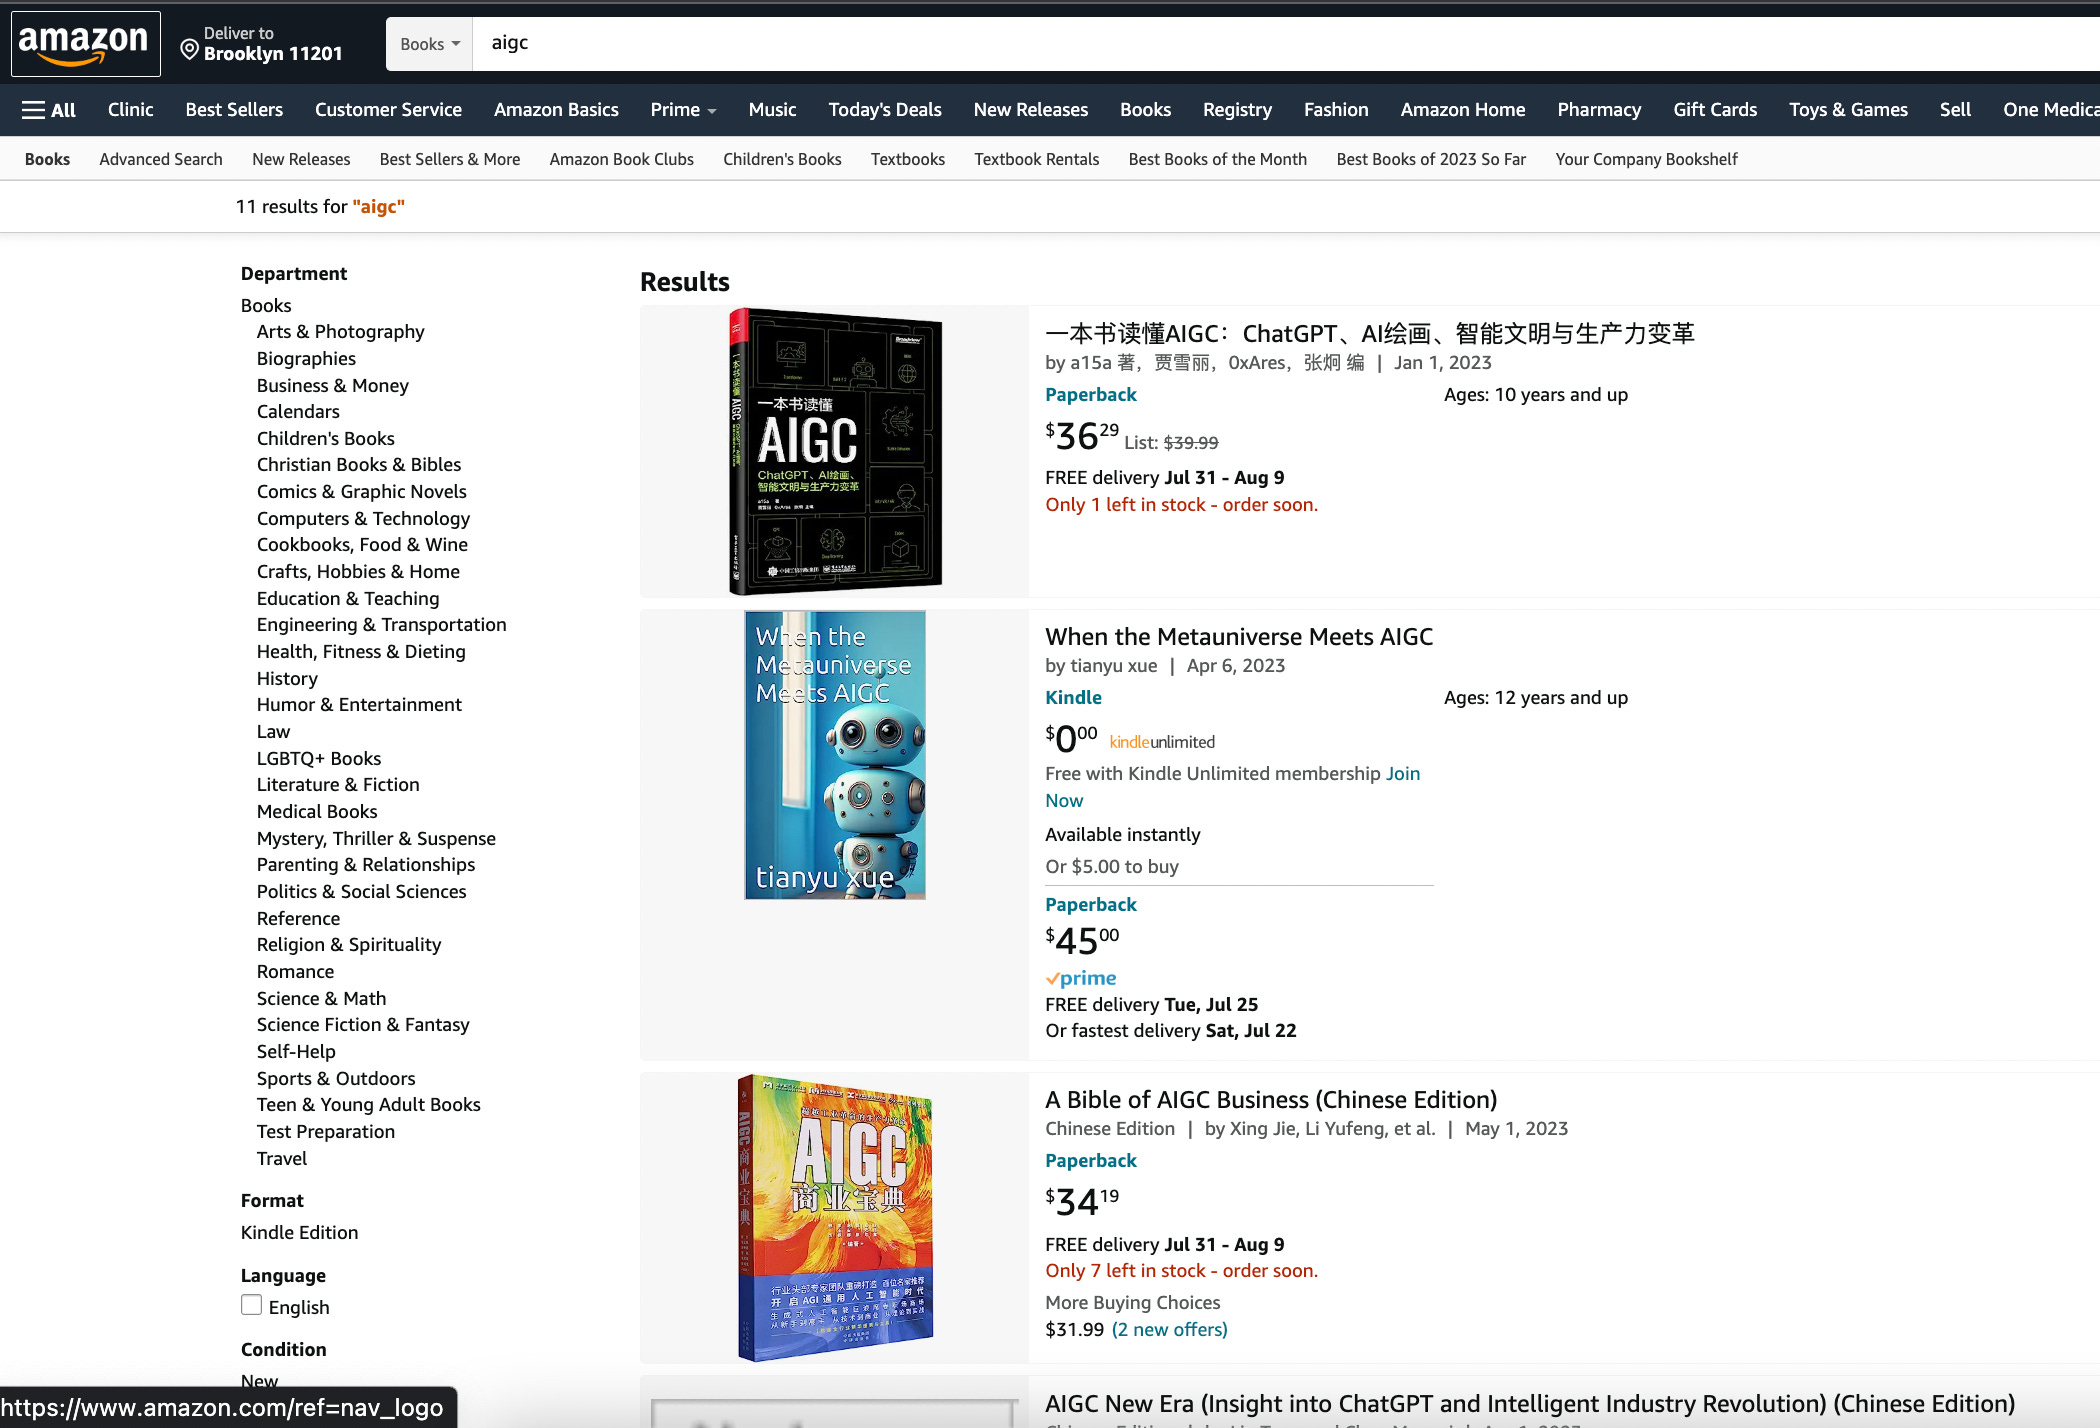Viewport: 2100px width, 1428px height.
Task: Open Toys & Games
Action: [1848, 110]
